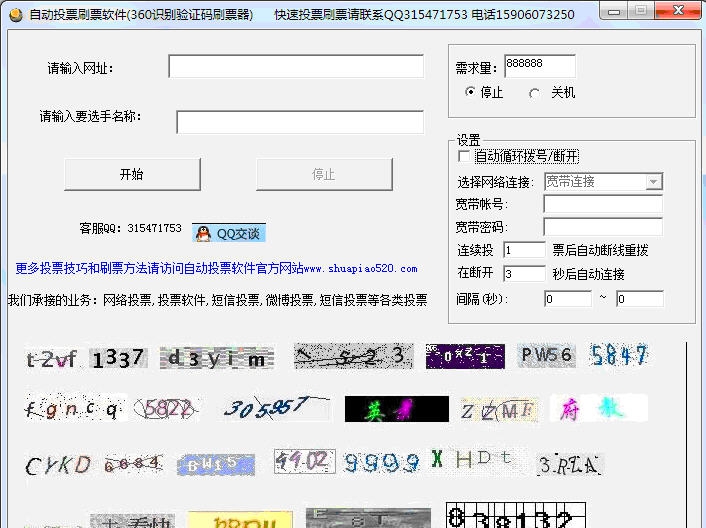Viewport: 706px width, 528px height.
Task: Click the 在断开 seconds field
Action: (x=524, y=273)
